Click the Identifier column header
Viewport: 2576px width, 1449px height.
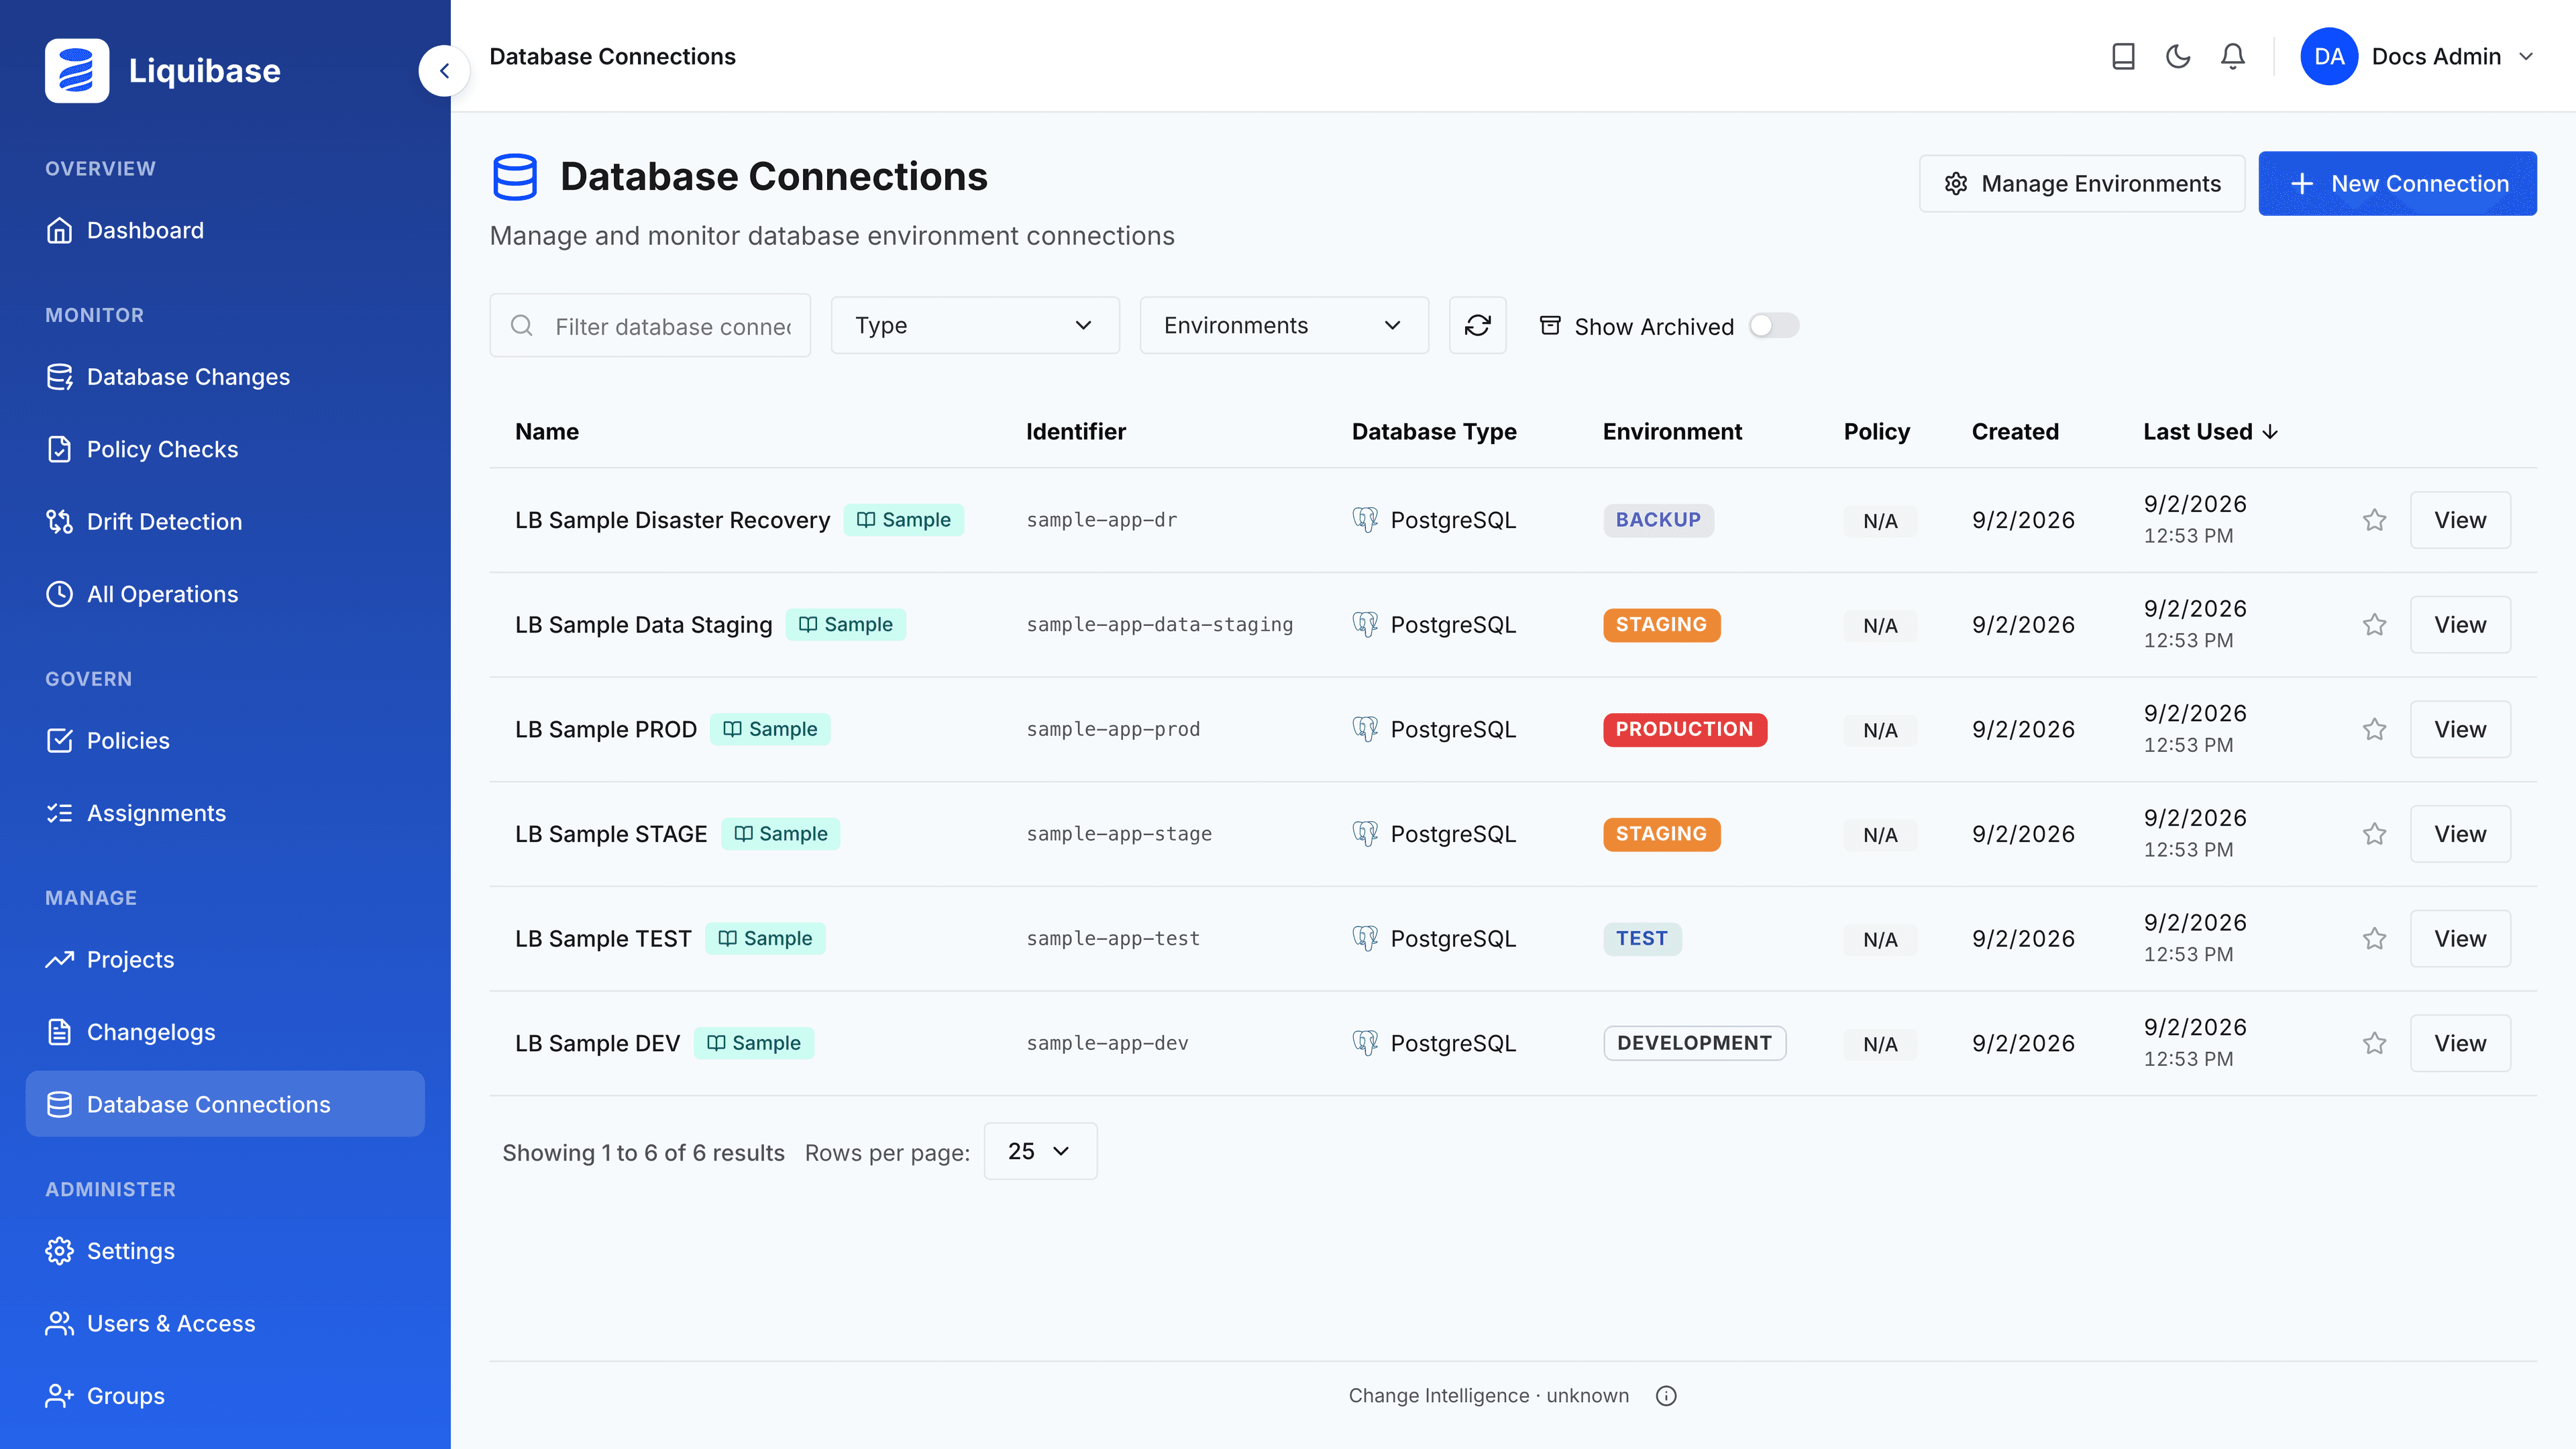[1076, 432]
